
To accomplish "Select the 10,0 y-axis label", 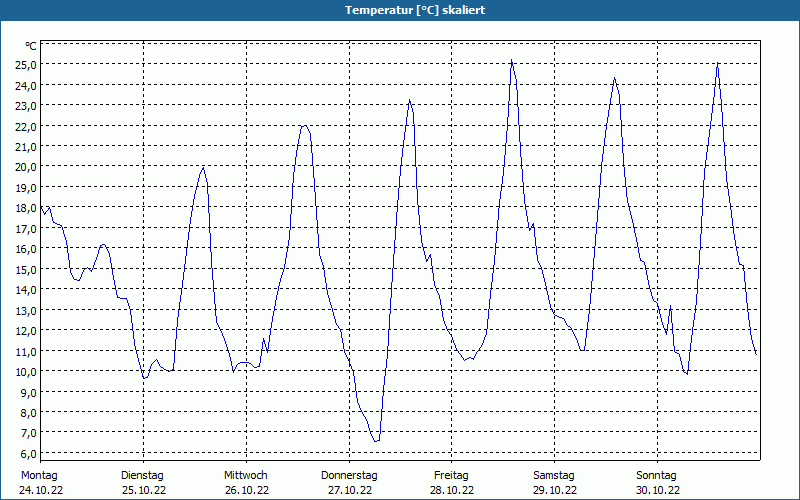I will coord(27,371).
